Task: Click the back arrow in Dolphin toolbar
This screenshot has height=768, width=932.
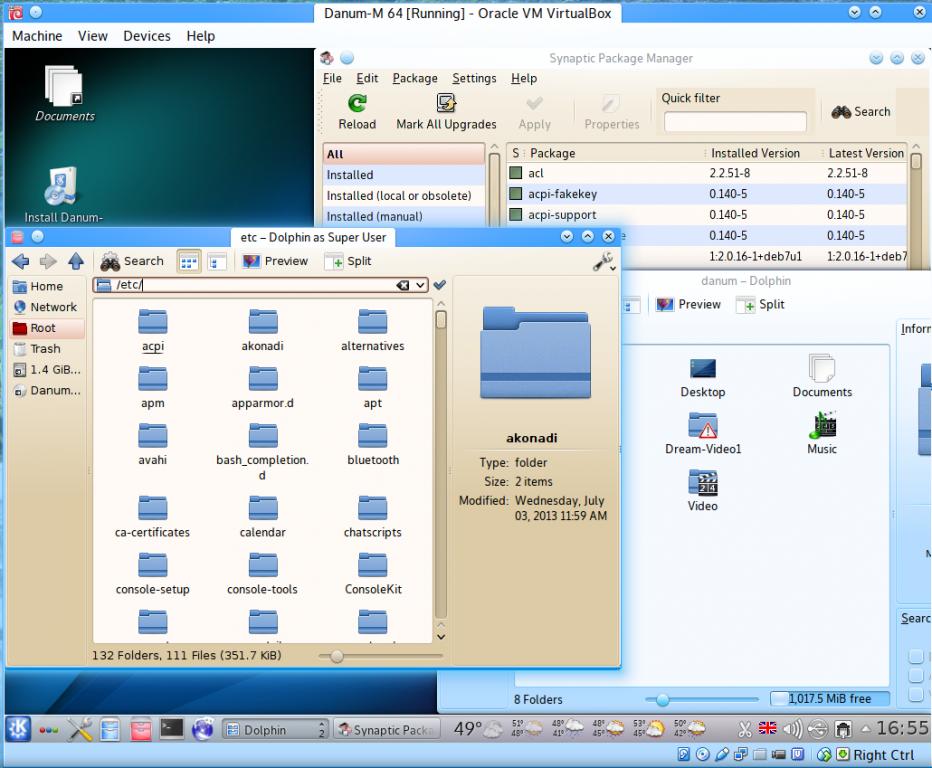Action: (x=20, y=261)
